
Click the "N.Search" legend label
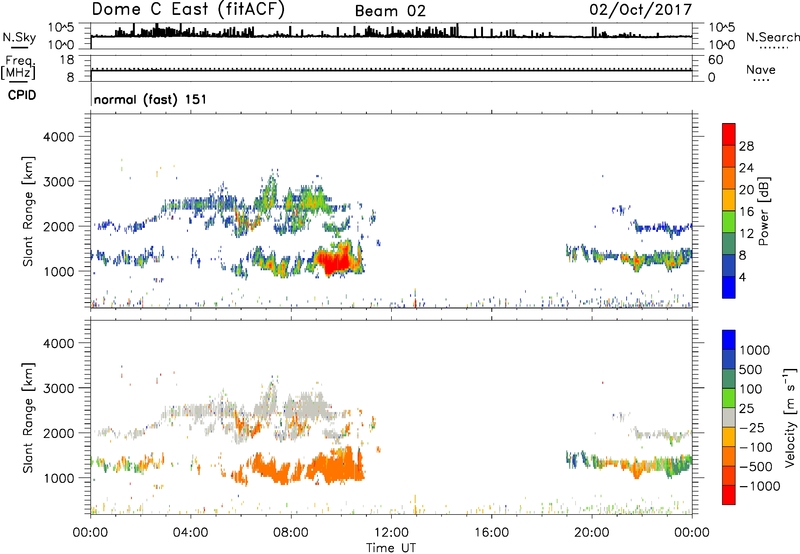point(772,37)
